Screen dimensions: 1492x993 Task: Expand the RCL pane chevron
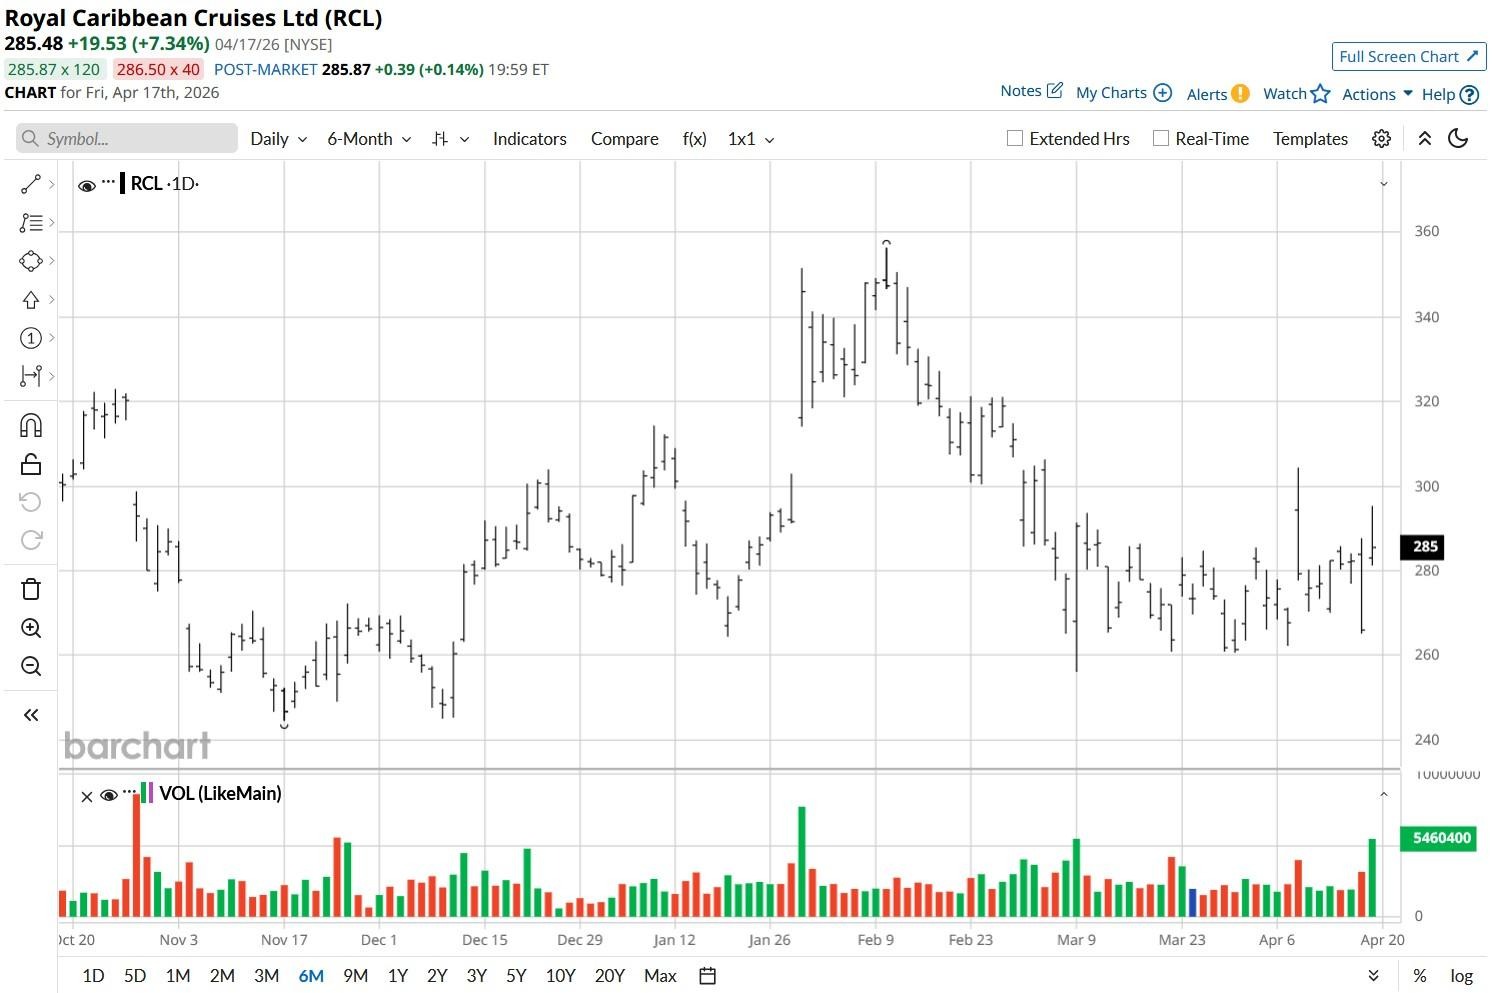[x=1384, y=184]
